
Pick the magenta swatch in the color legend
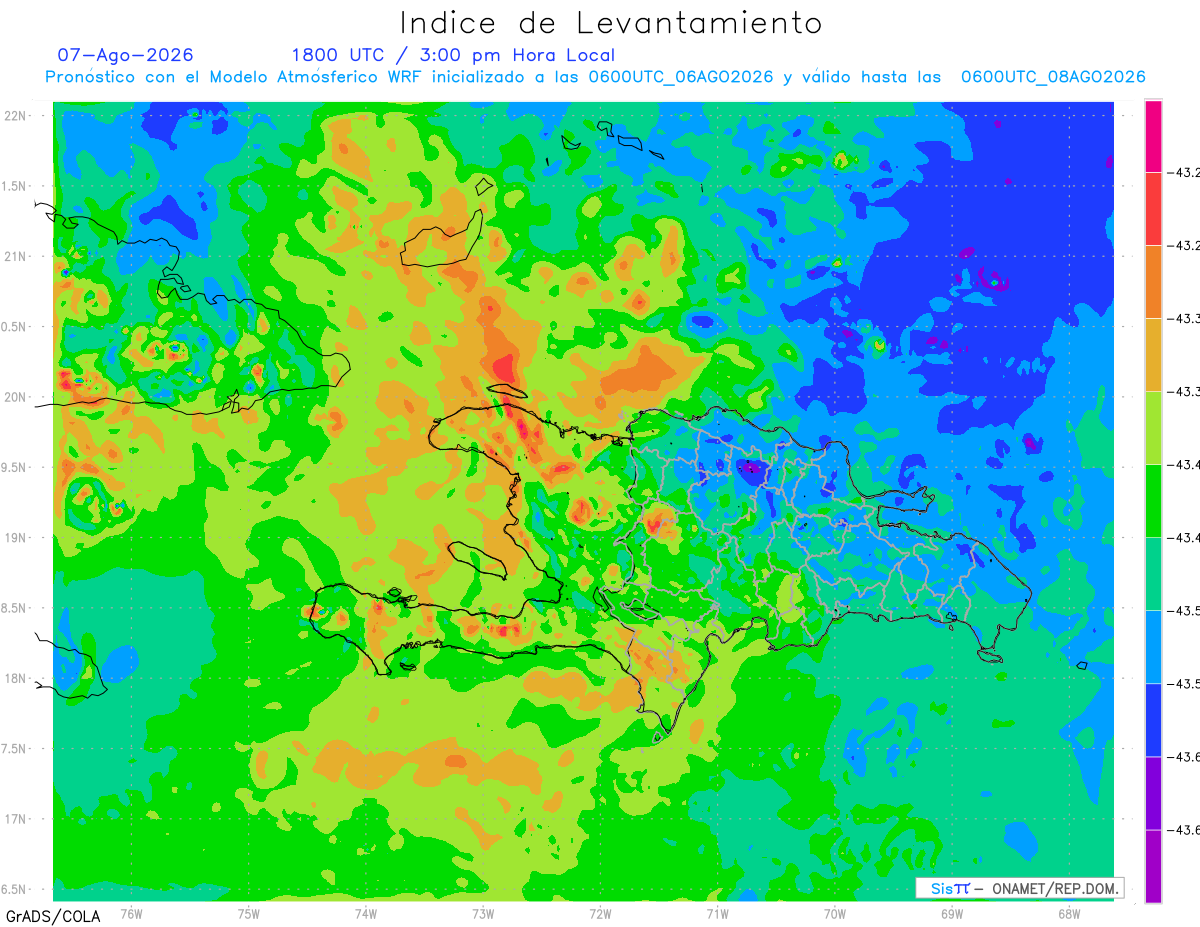[x=1153, y=136]
